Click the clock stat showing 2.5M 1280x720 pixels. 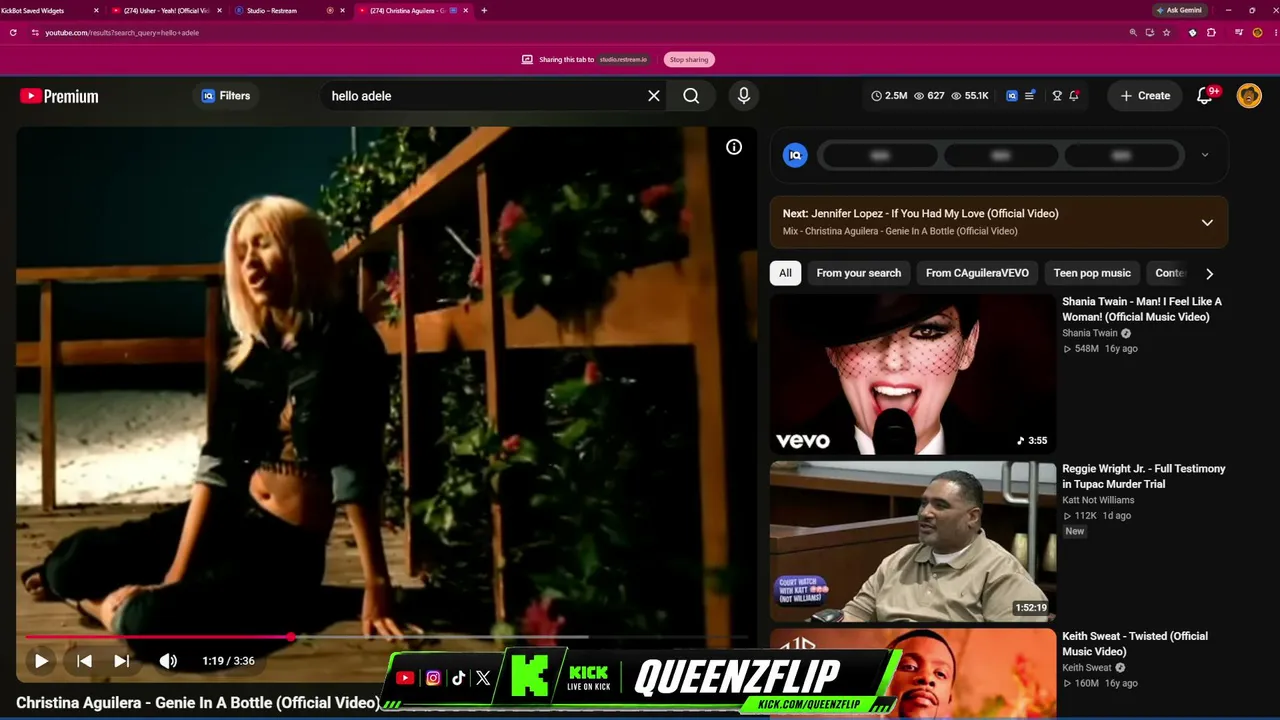point(889,96)
